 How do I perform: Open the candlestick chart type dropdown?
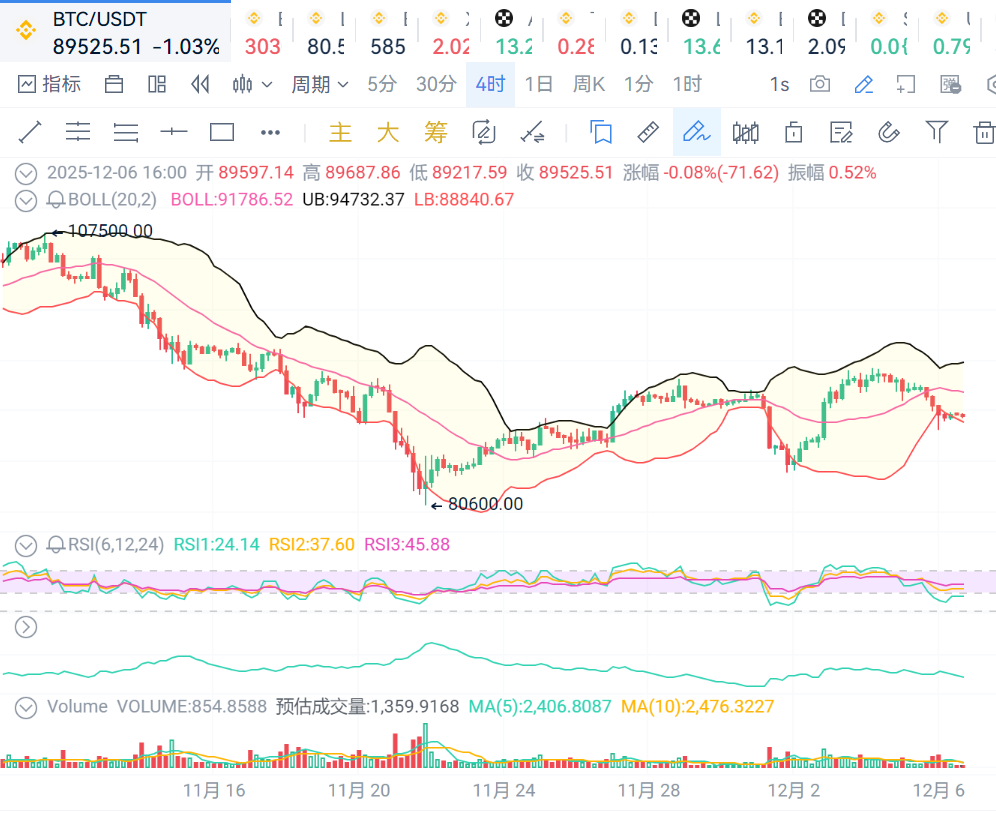(252, 84)
